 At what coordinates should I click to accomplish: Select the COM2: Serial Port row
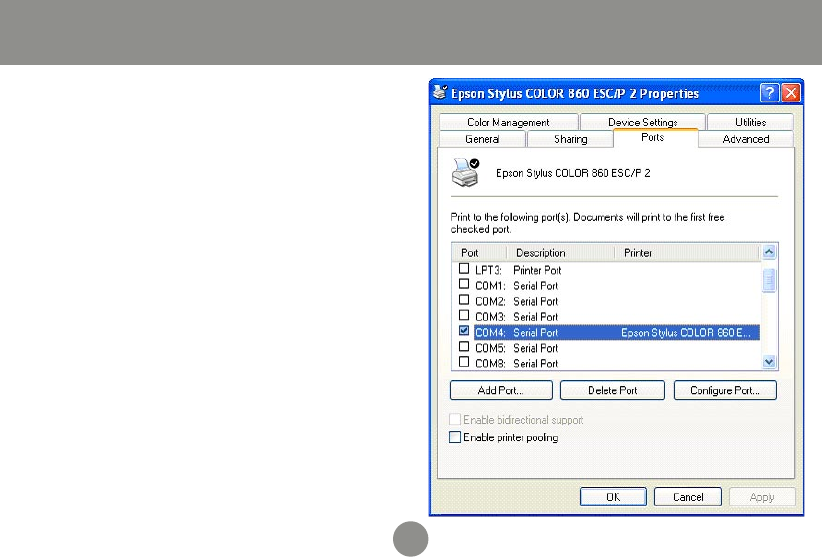coord(606,301)
